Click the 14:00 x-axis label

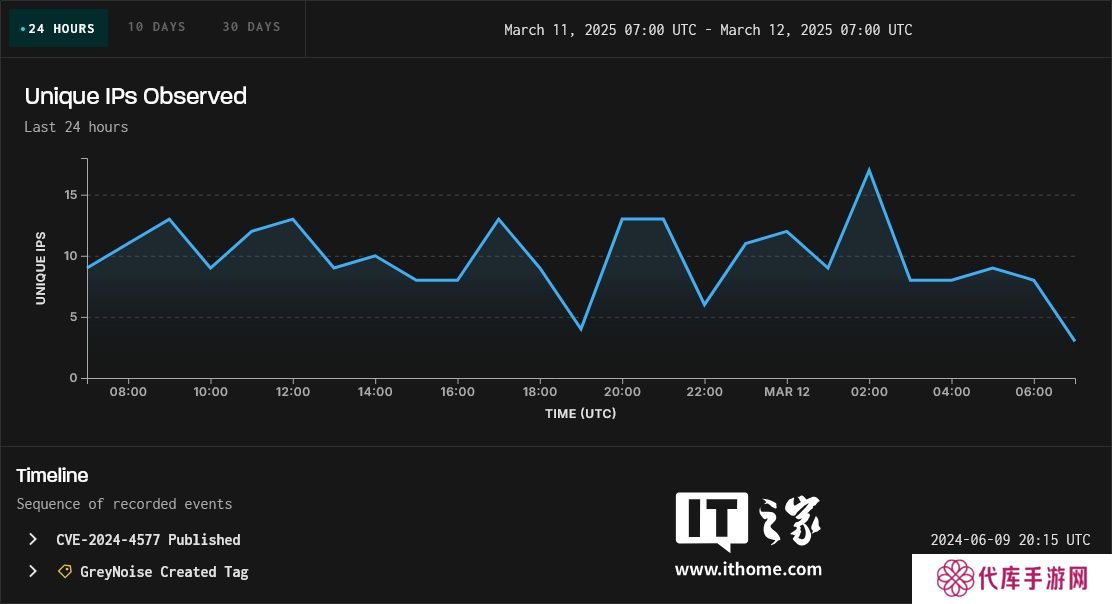pyautogui.click(x=375, y=391)
